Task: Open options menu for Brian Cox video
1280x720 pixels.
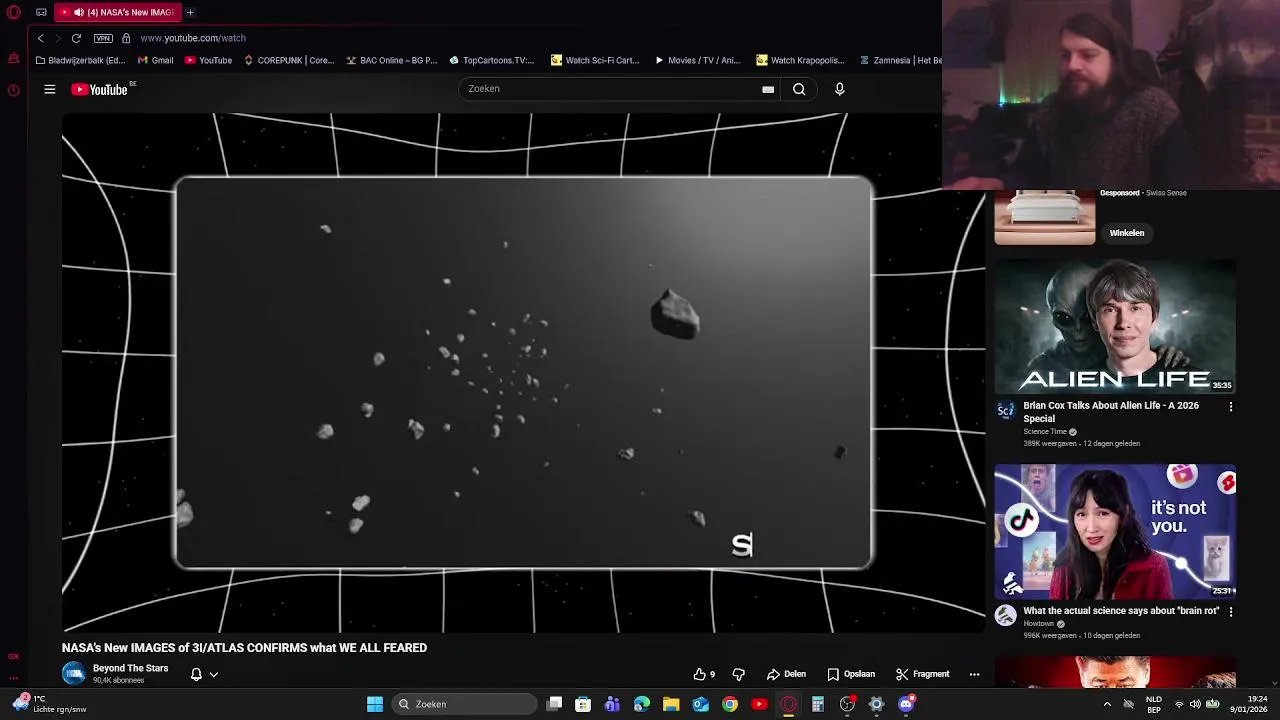Action: coord(1231,407)
